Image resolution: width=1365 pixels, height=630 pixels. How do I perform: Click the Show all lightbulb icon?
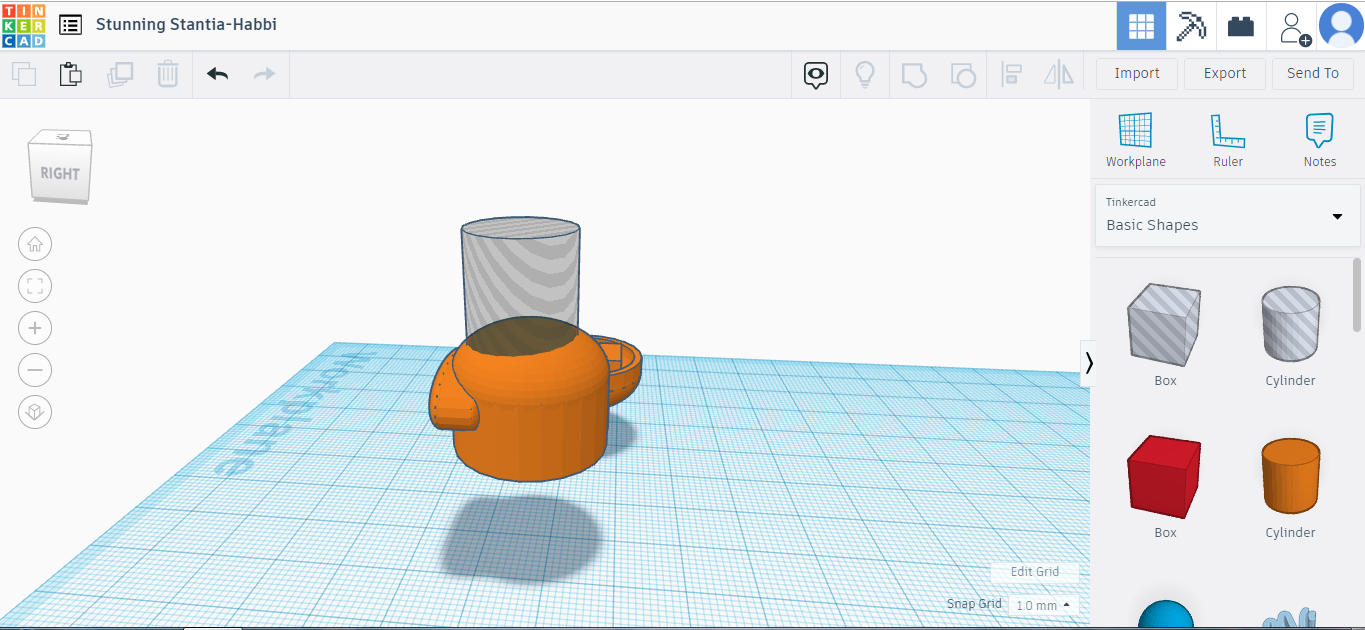point(864,74)
